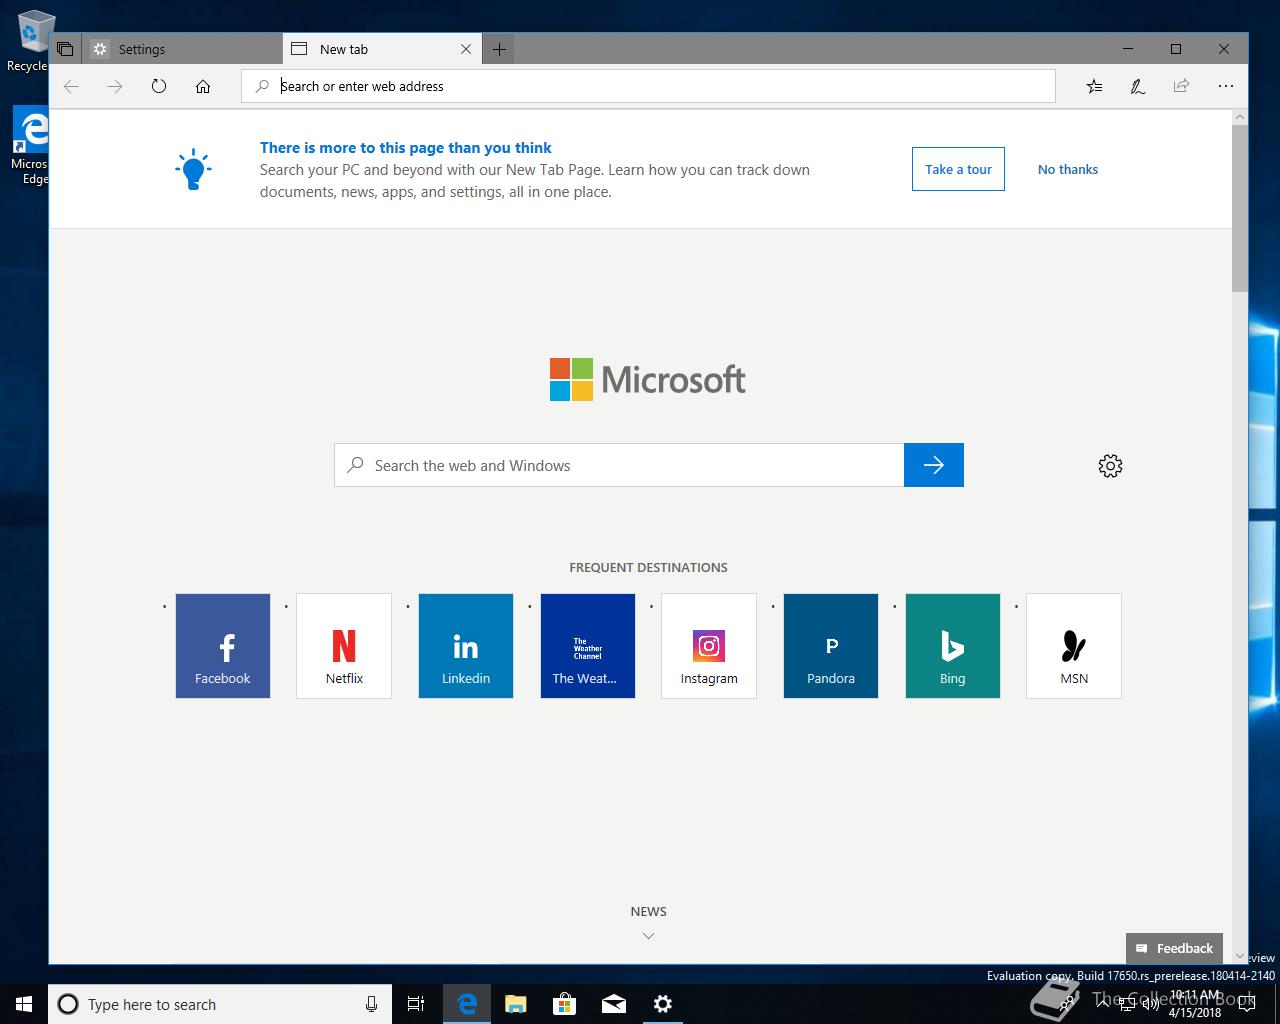Open the Pandora tile
The image size is (1280, 1024).
831,646
